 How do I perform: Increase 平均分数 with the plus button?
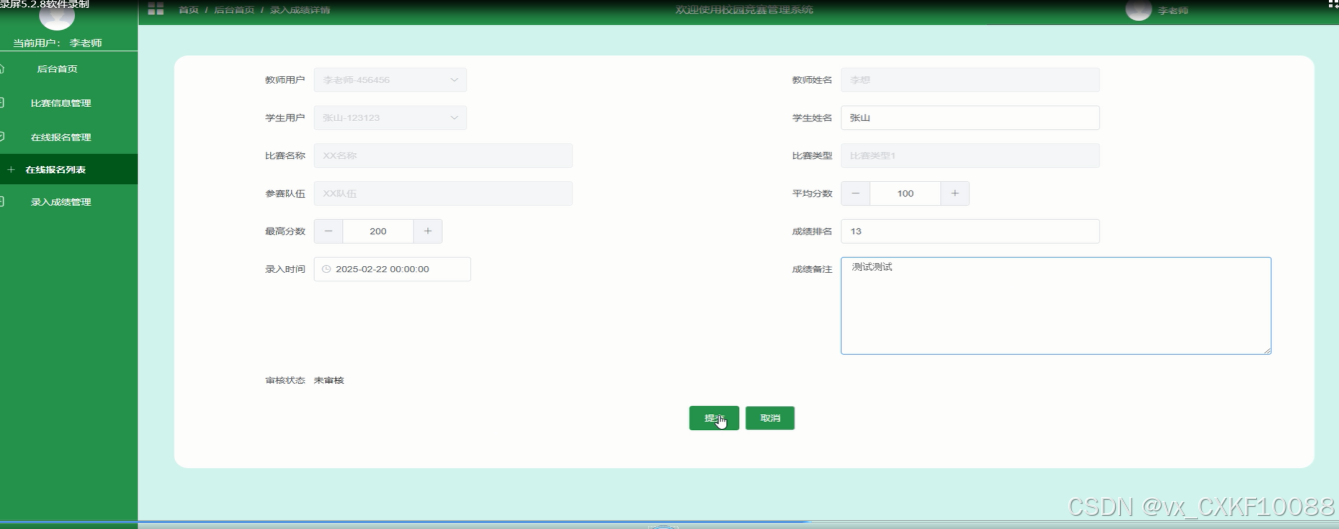click(x=955, y=194)
